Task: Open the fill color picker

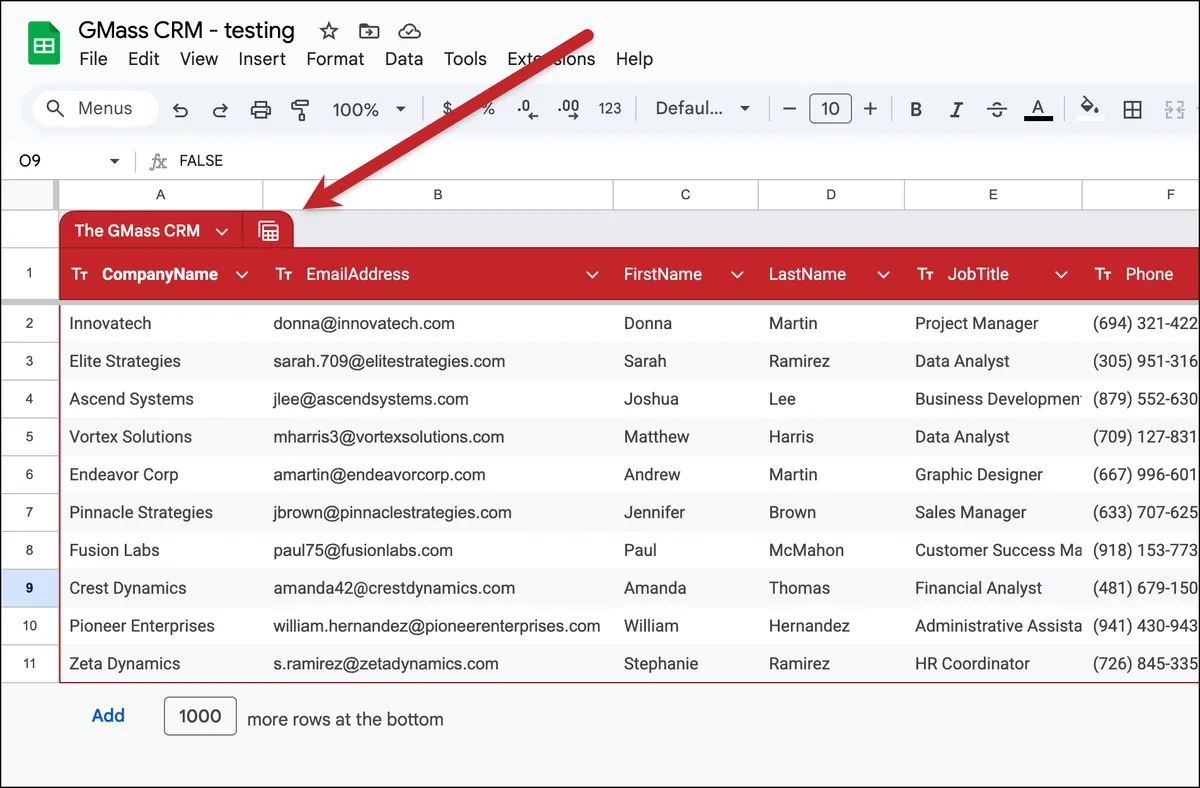Action: point(1091,108)
